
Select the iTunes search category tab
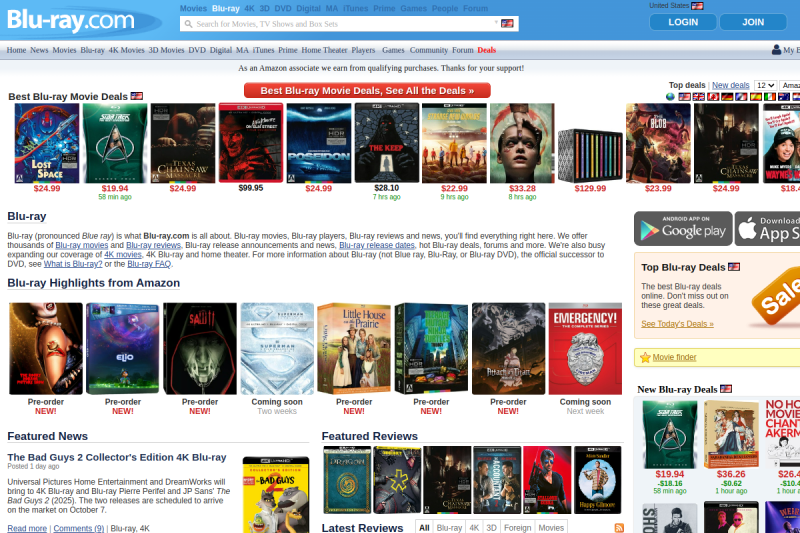[x=356, y=8]
